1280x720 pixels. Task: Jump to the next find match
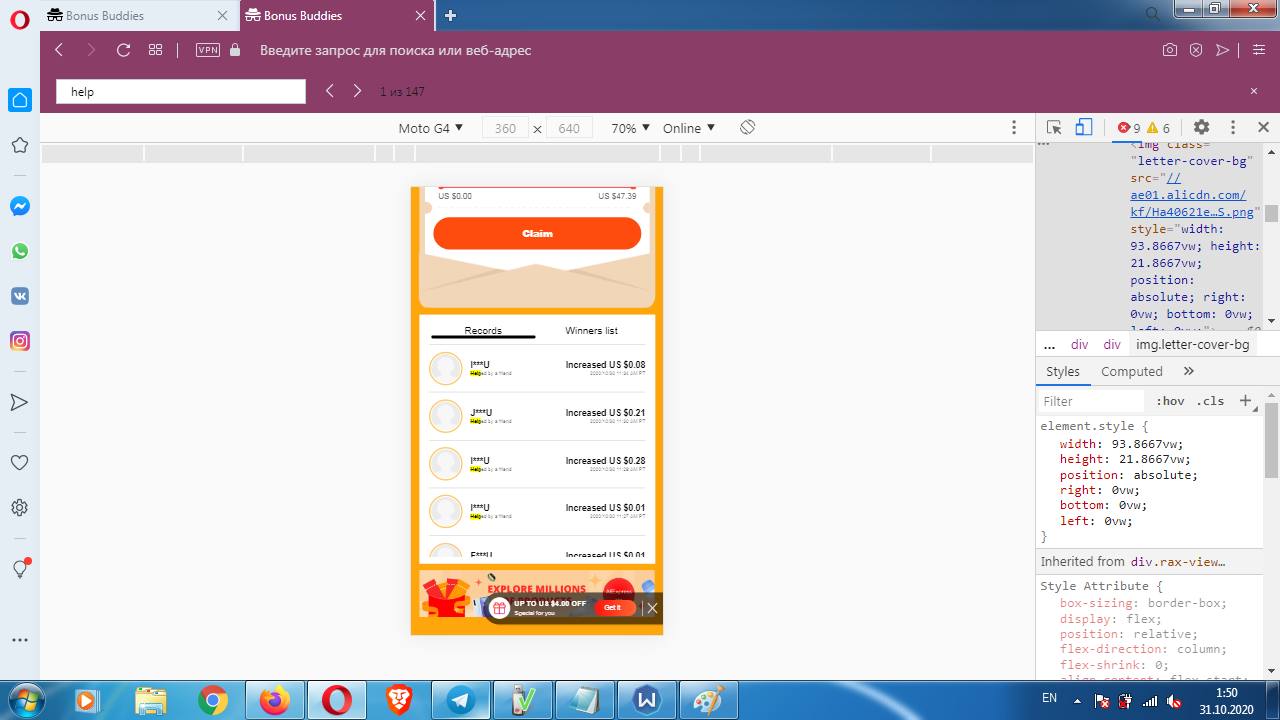pyautogui.click(x=357, y=91)
